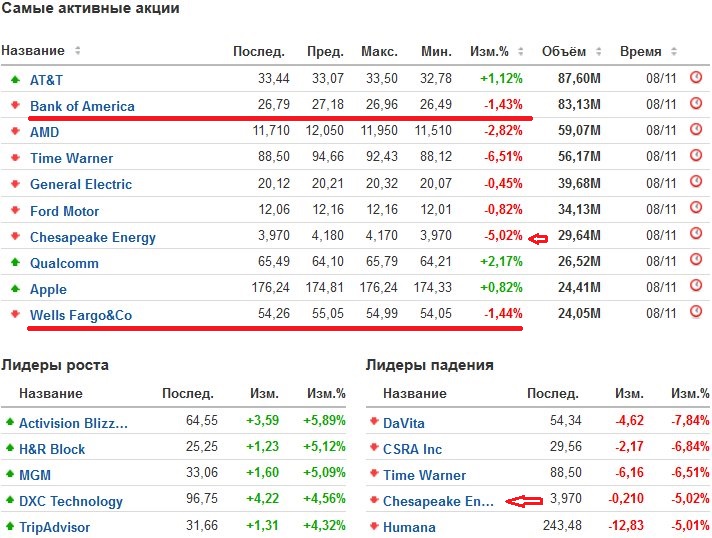Open CSRA Inc link in decline leaders
The image size is (712, 538).
[412, 449]
